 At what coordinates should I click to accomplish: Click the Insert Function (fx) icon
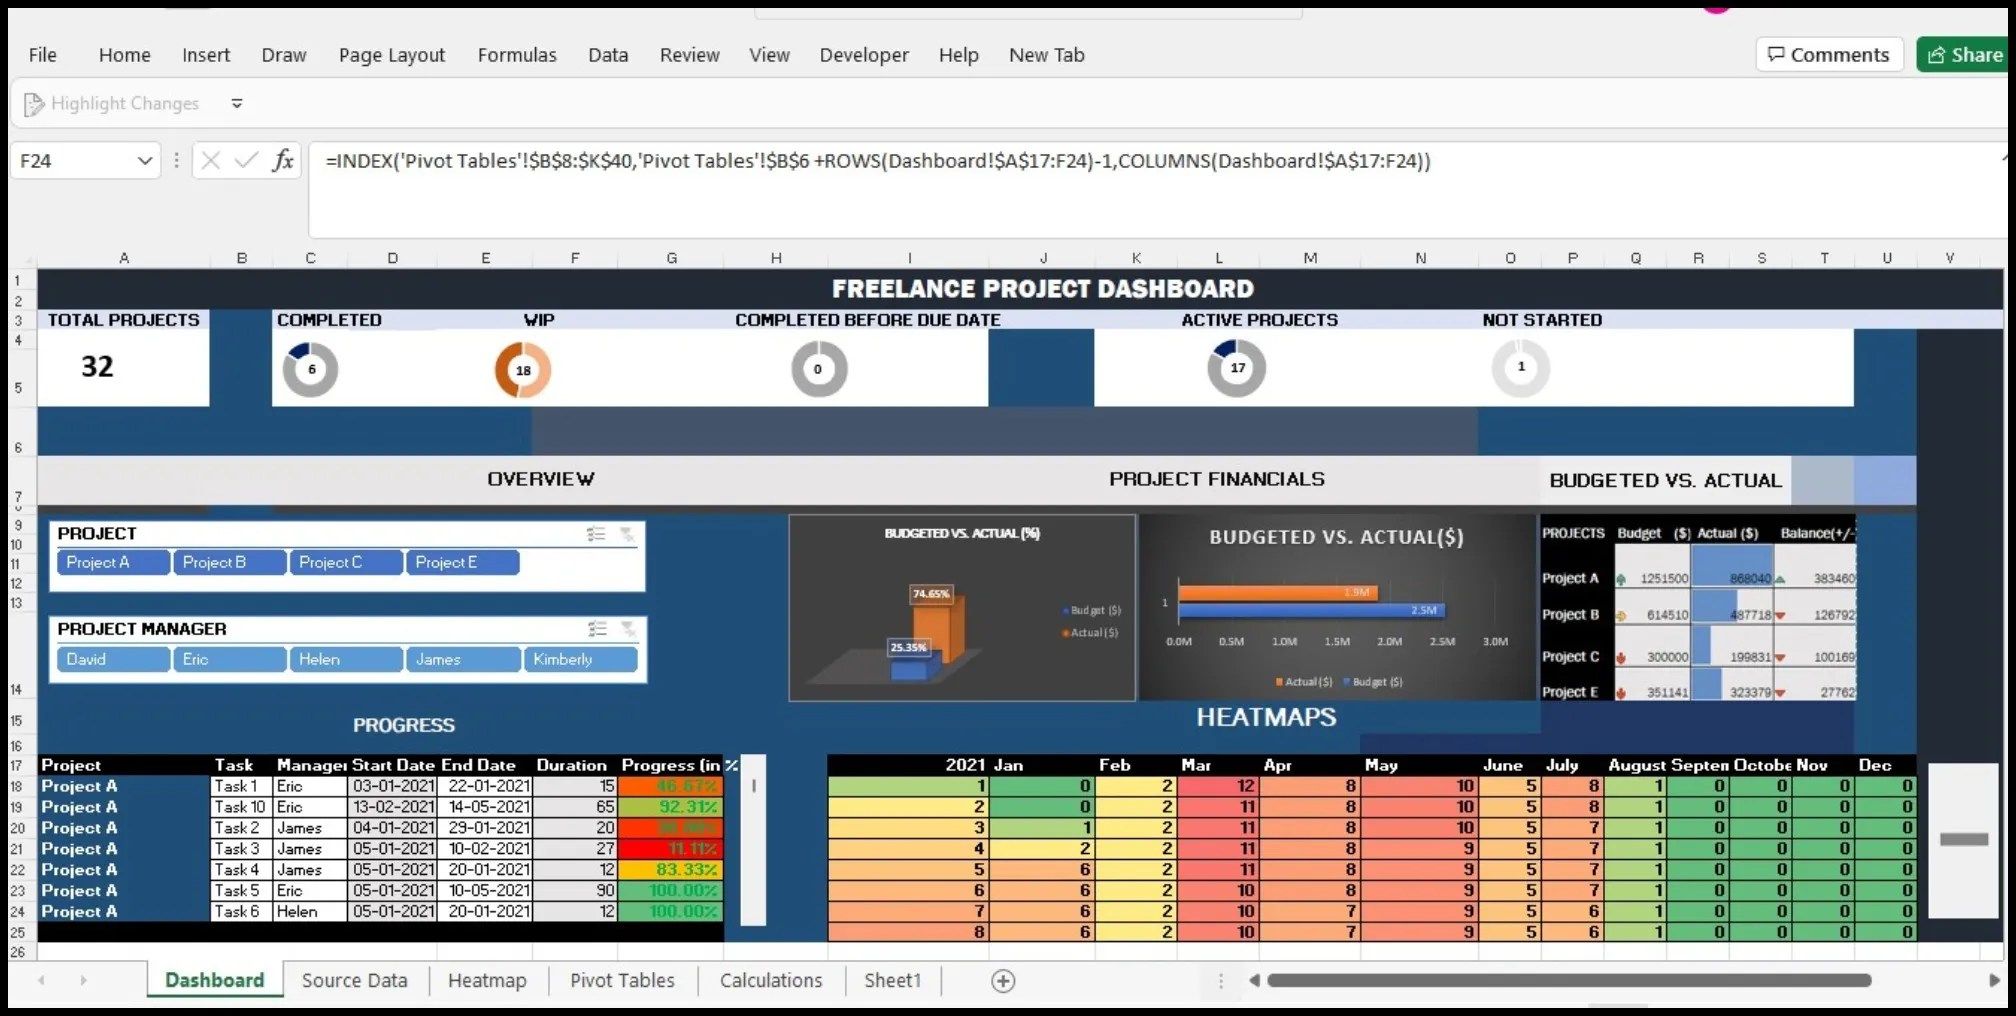(283, 160)
